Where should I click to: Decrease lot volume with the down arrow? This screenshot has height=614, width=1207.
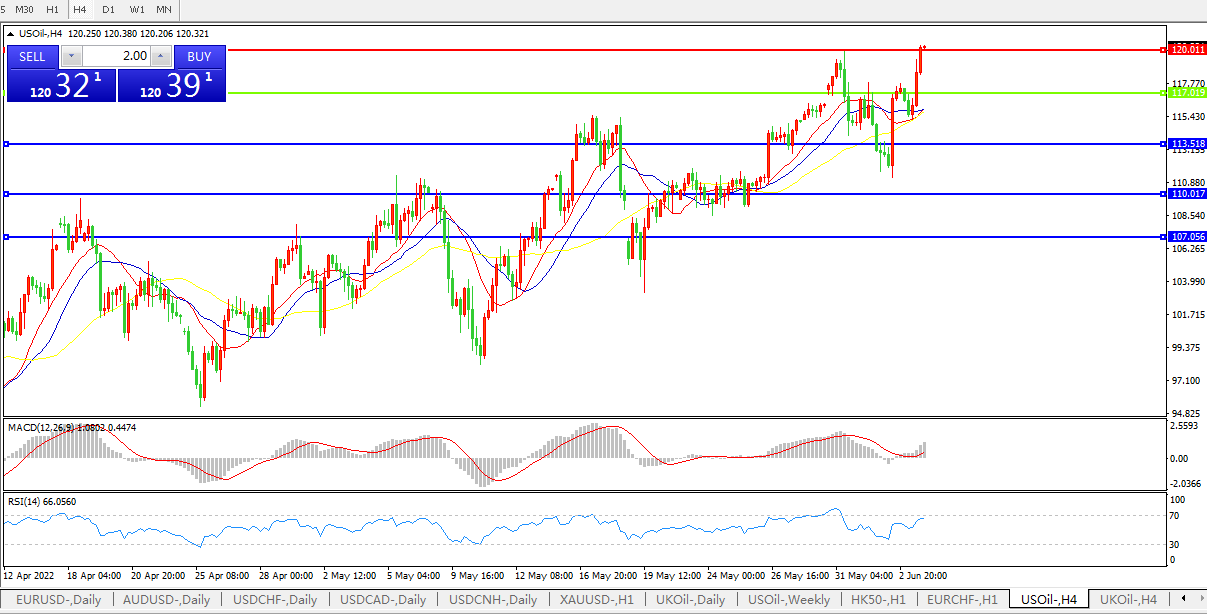72,56
